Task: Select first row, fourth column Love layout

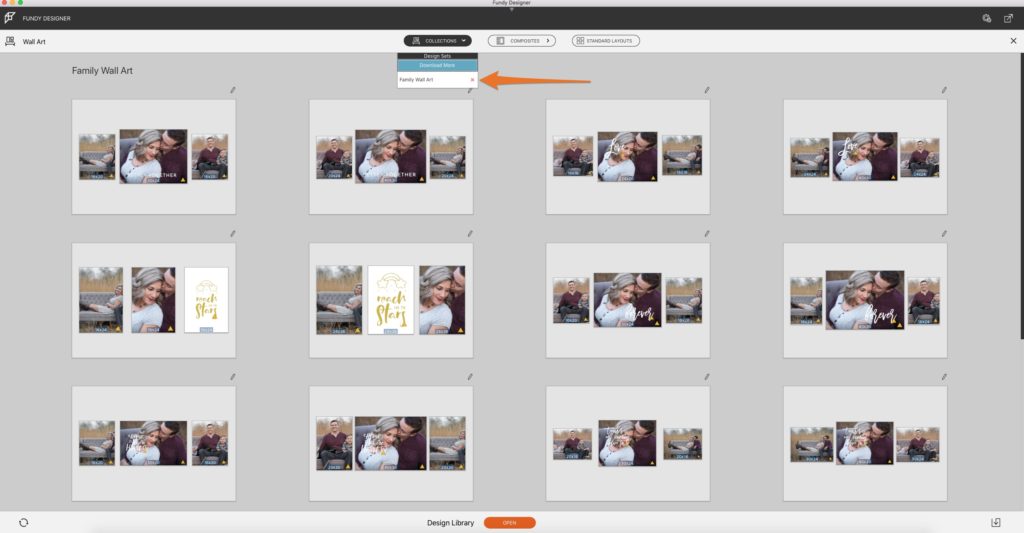Action: point(865,157)
